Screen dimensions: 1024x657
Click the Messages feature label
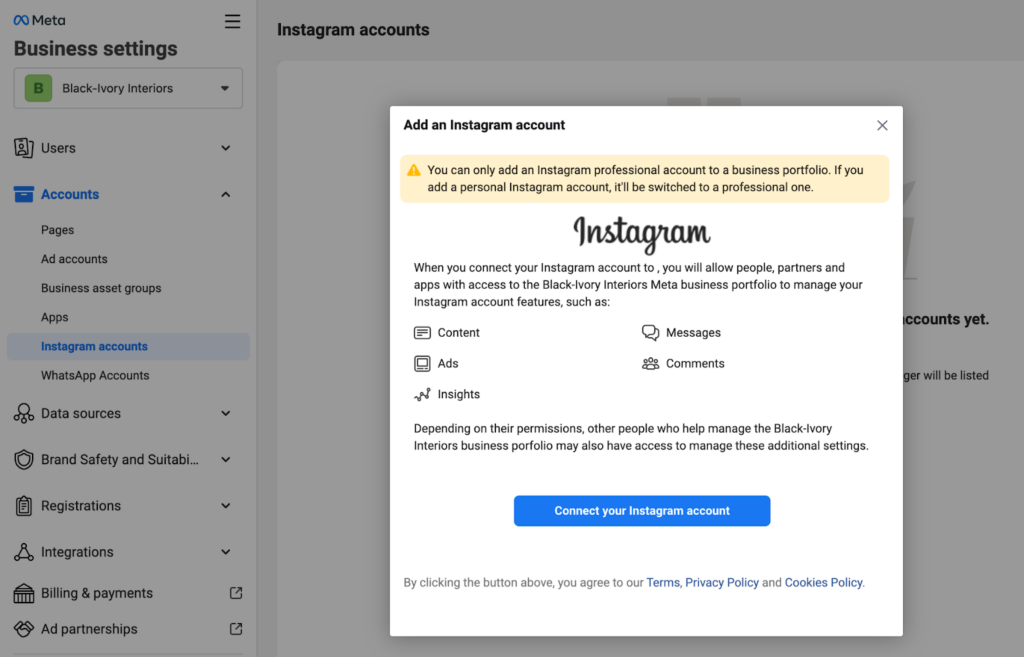[x=694, y=333]
